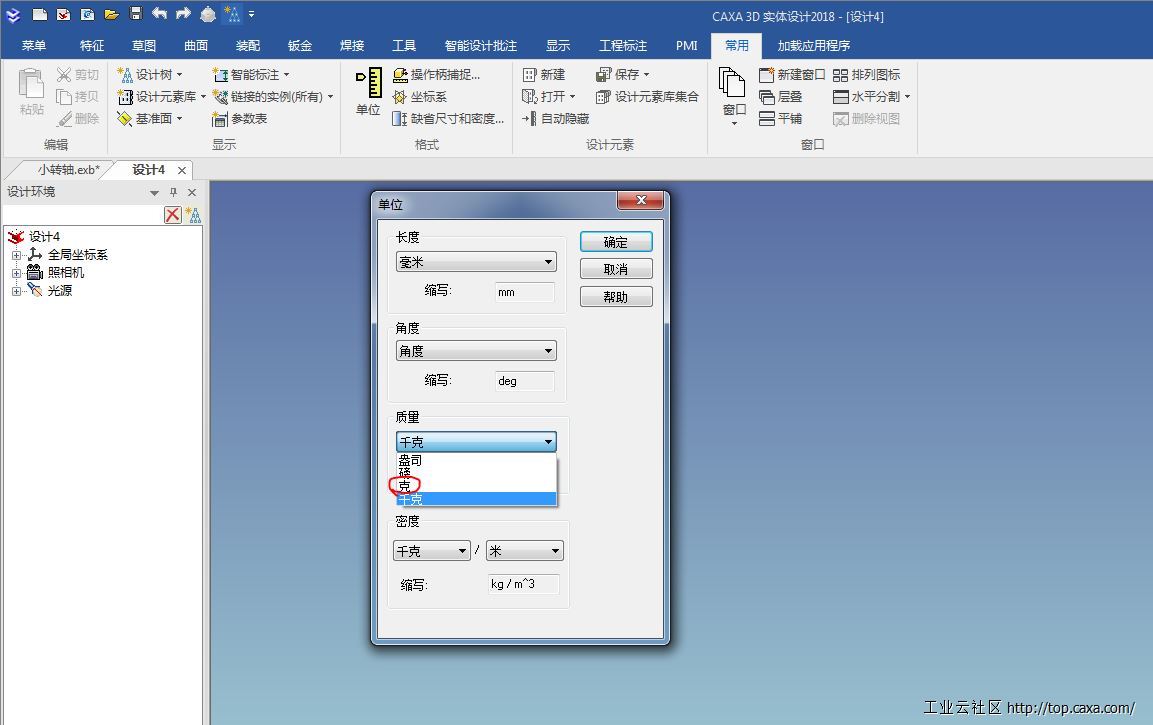Collapse the 质量 unit dropdown

coord(476,441)
